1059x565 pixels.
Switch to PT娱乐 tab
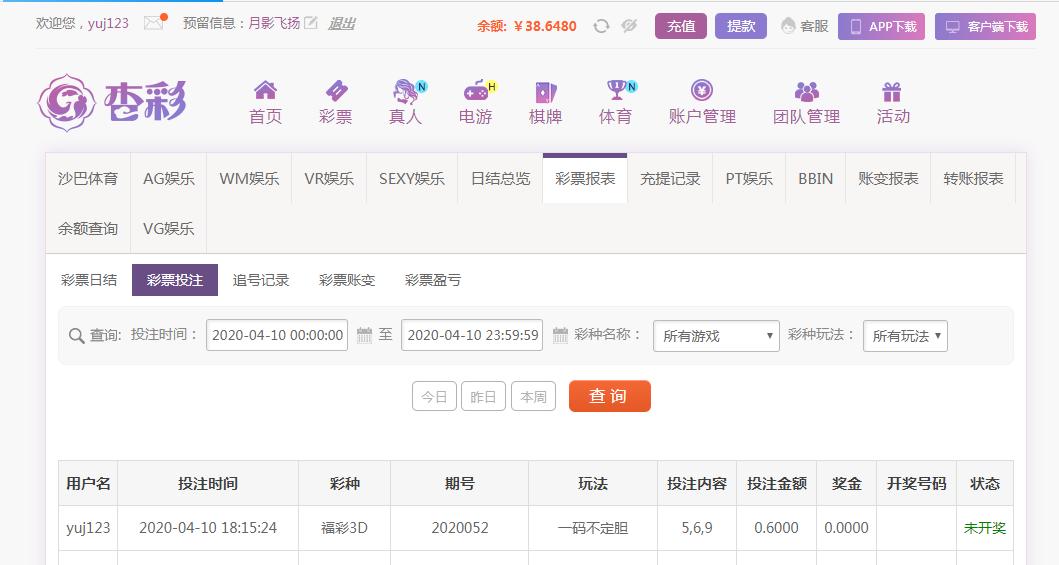click(x=749, y=179)
